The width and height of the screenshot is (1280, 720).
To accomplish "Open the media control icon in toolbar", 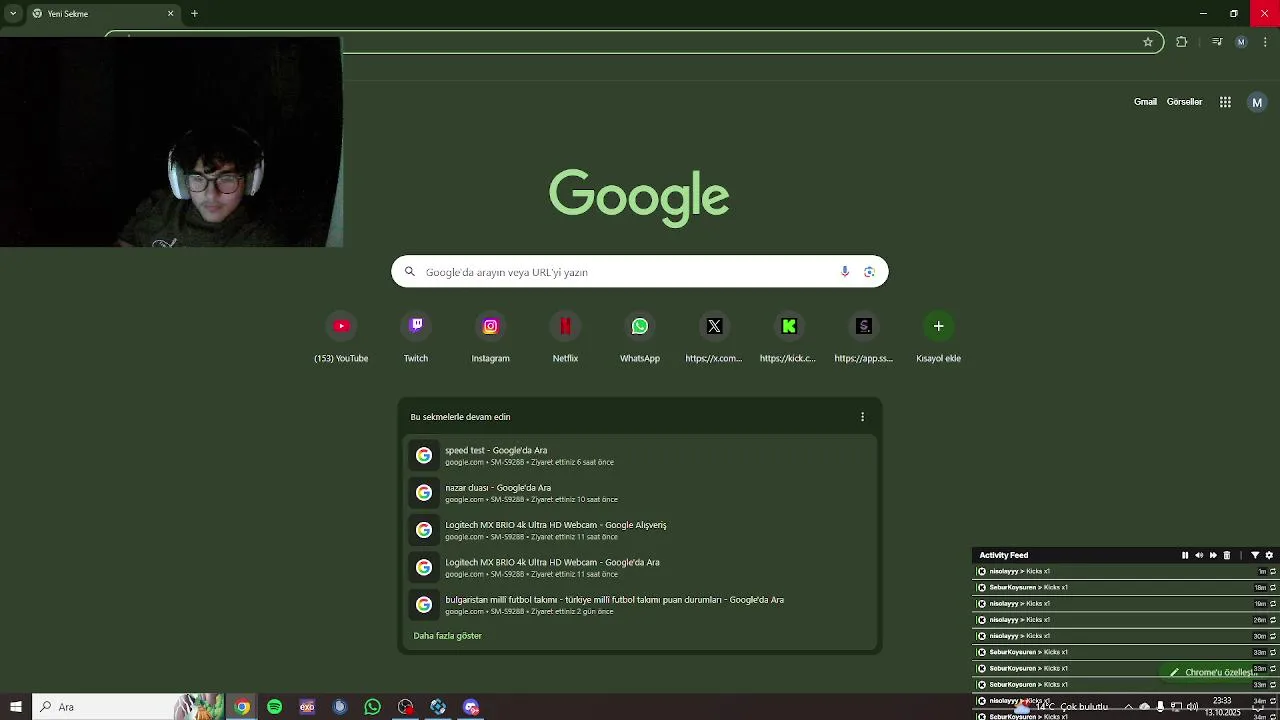I will coord(1216,42).
